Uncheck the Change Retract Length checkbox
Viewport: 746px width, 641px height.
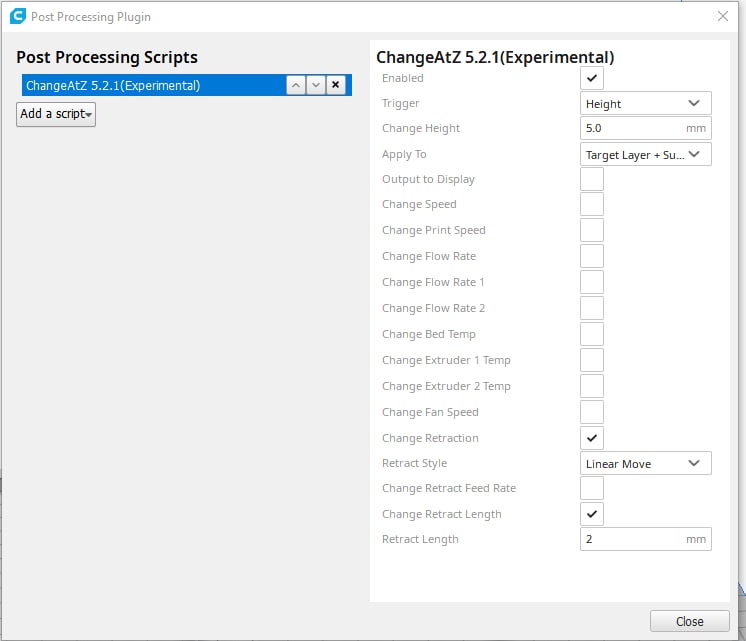point(591,514)
